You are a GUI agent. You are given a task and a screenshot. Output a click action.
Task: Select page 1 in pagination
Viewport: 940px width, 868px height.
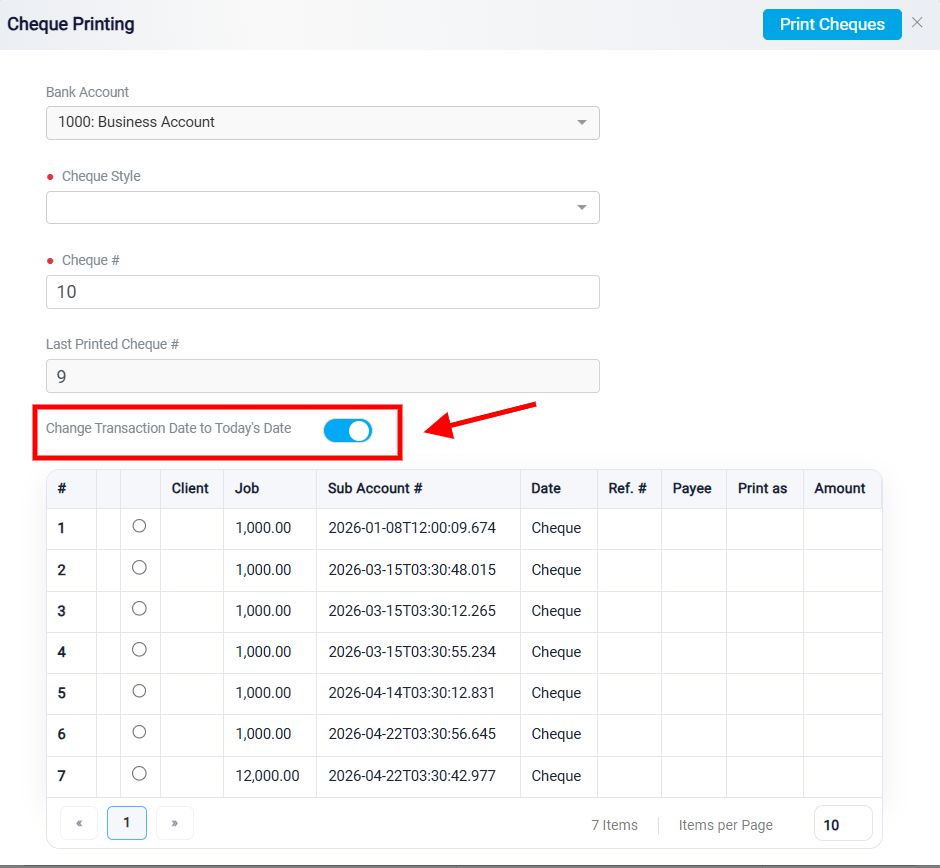(126, 823)
